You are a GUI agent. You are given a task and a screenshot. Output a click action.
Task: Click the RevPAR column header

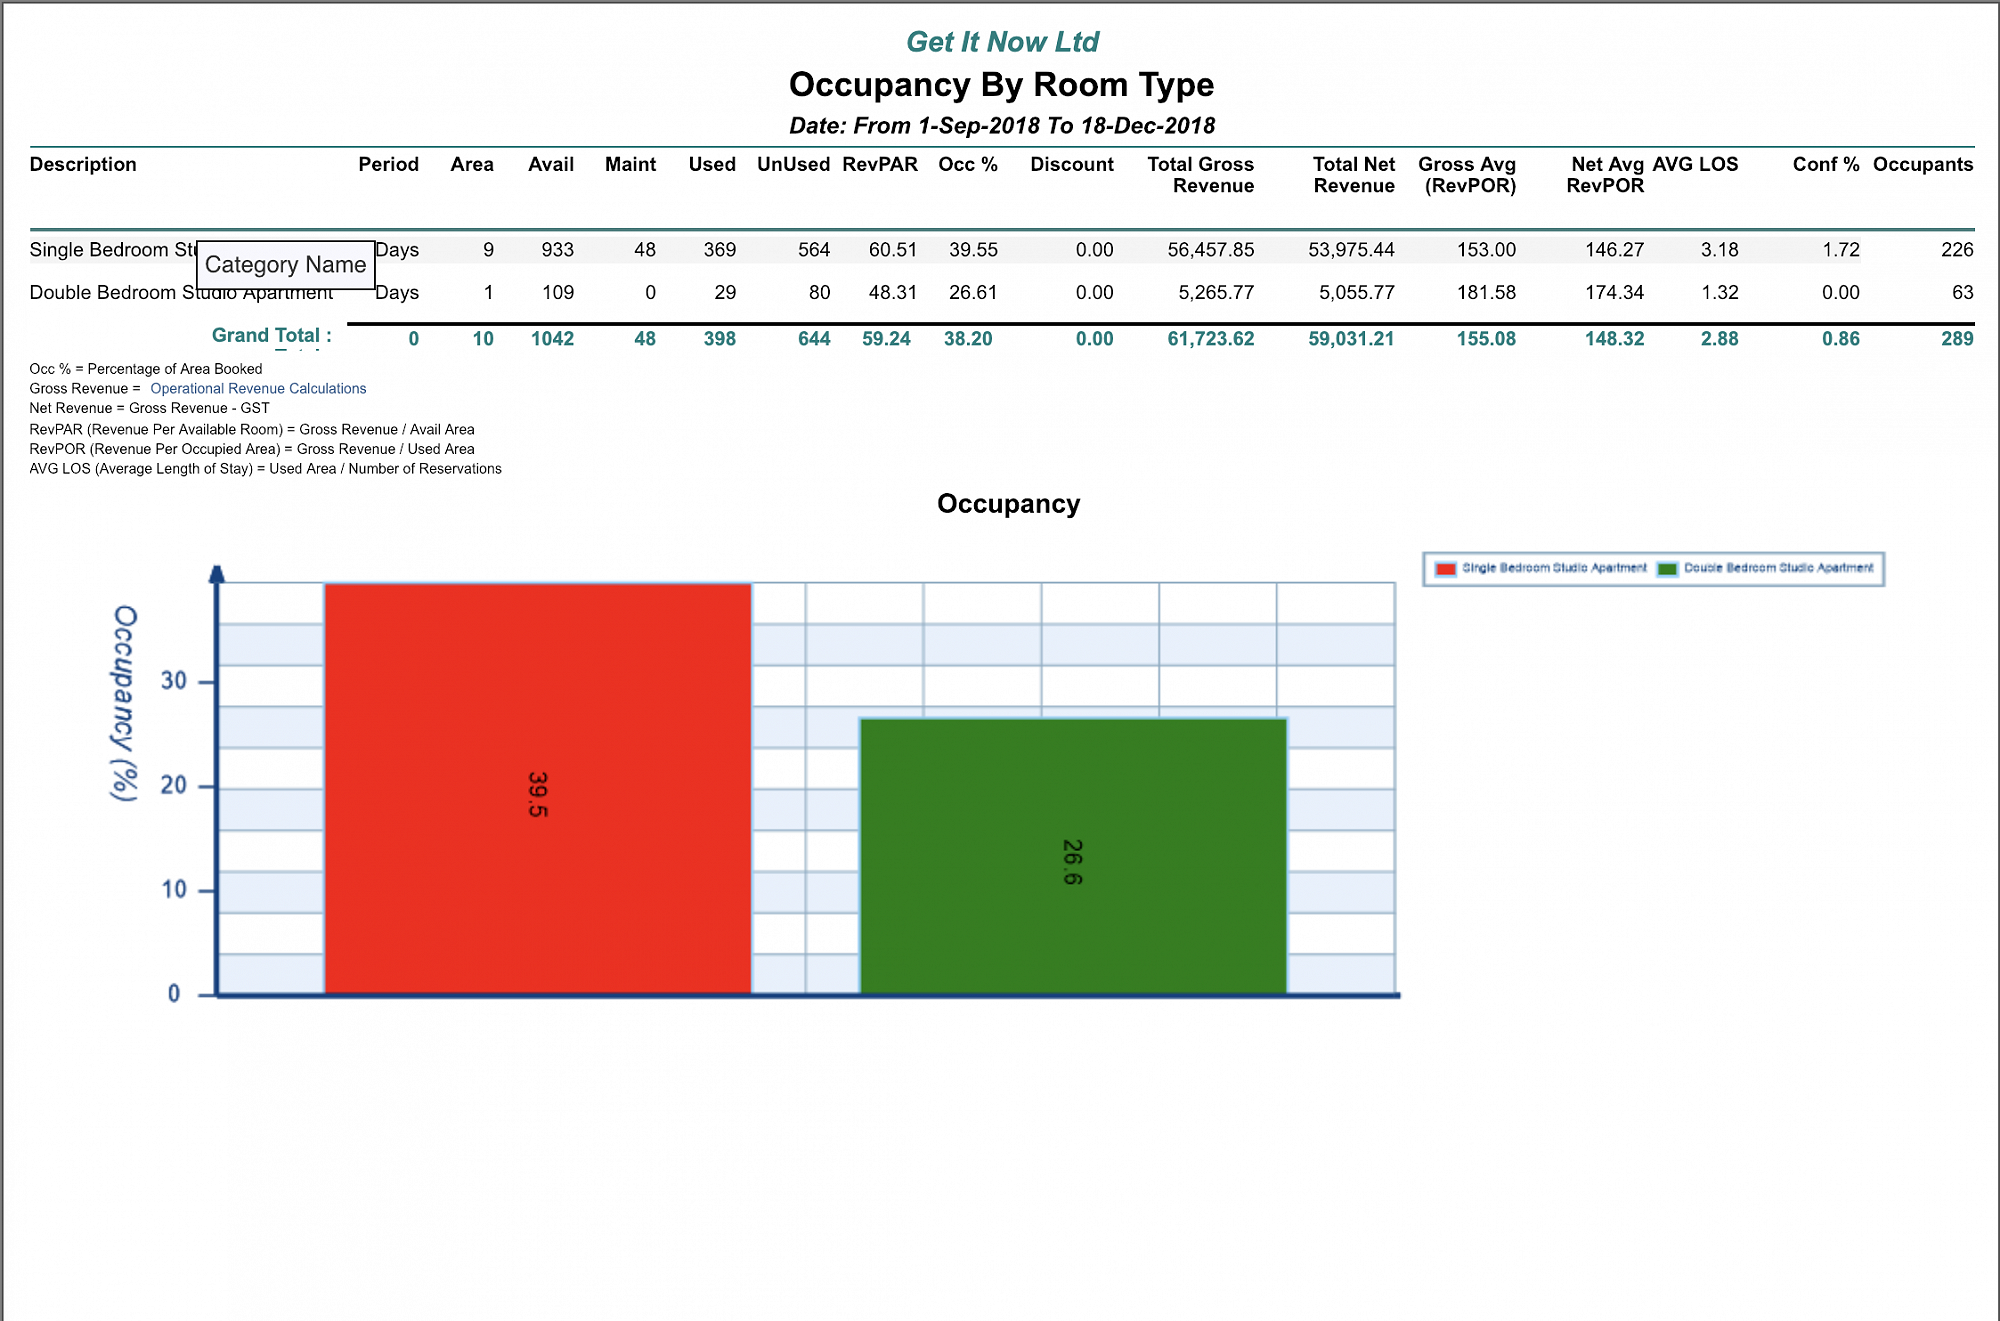click(x=879, y=164)
